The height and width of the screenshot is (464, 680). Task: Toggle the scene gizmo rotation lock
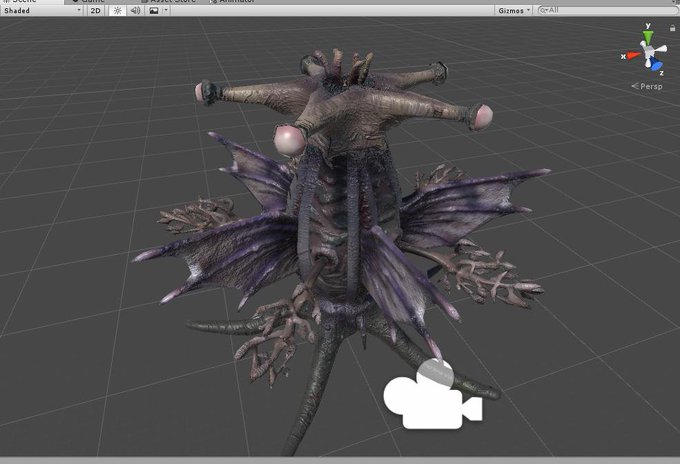point(672,28)
